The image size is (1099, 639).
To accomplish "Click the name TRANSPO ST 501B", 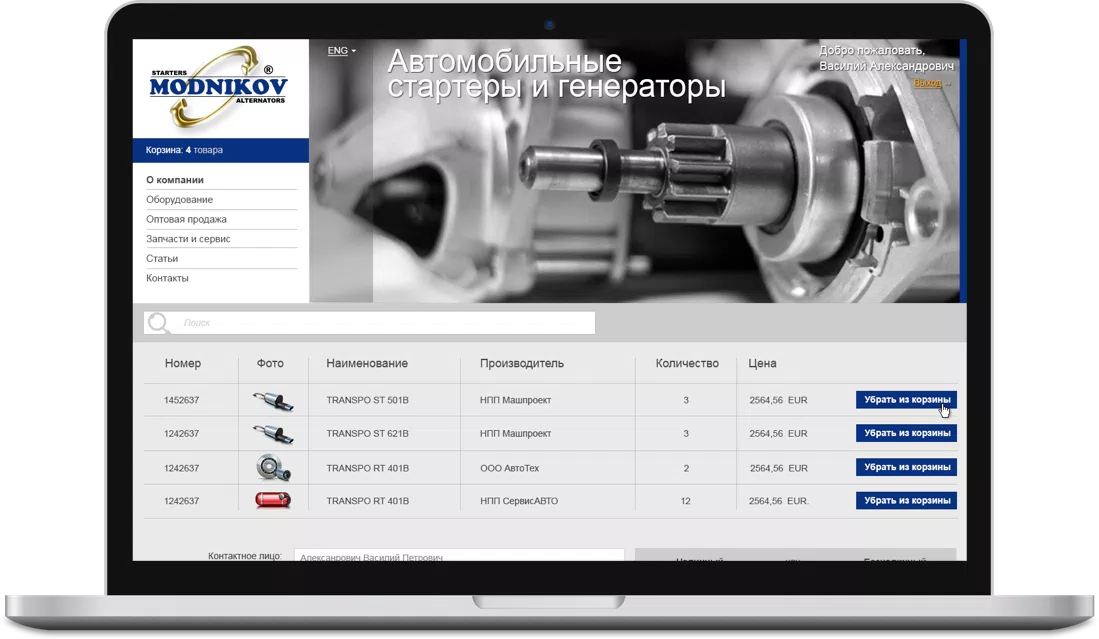I will pyautogui.click(x=367, y=400).
